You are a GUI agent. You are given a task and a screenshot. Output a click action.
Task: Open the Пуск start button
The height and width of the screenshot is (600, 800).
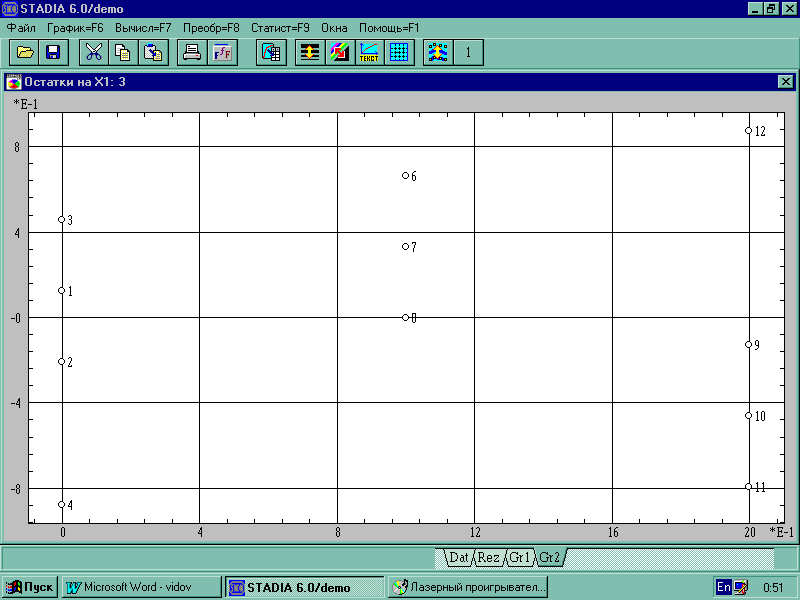coord(30,587)
